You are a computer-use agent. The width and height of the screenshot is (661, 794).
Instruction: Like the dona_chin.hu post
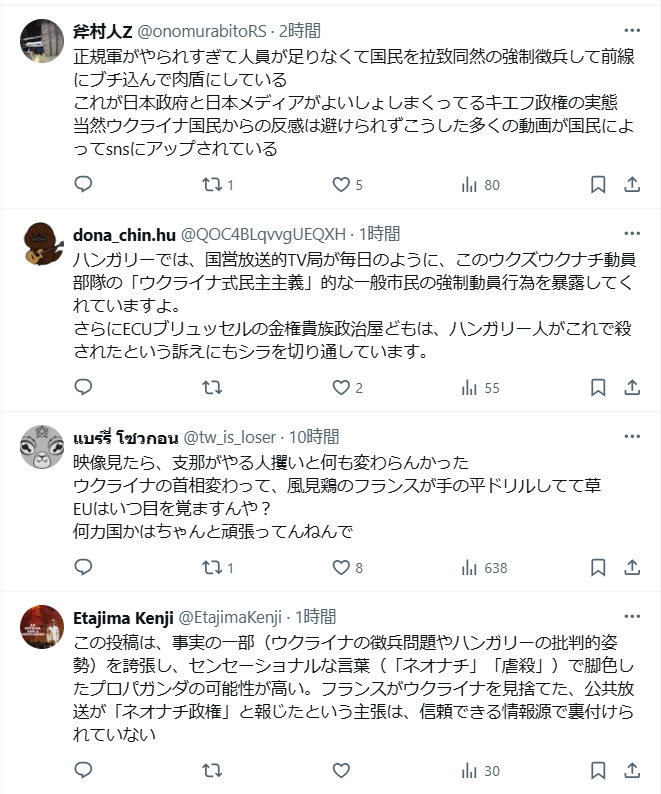click(341, 388)
